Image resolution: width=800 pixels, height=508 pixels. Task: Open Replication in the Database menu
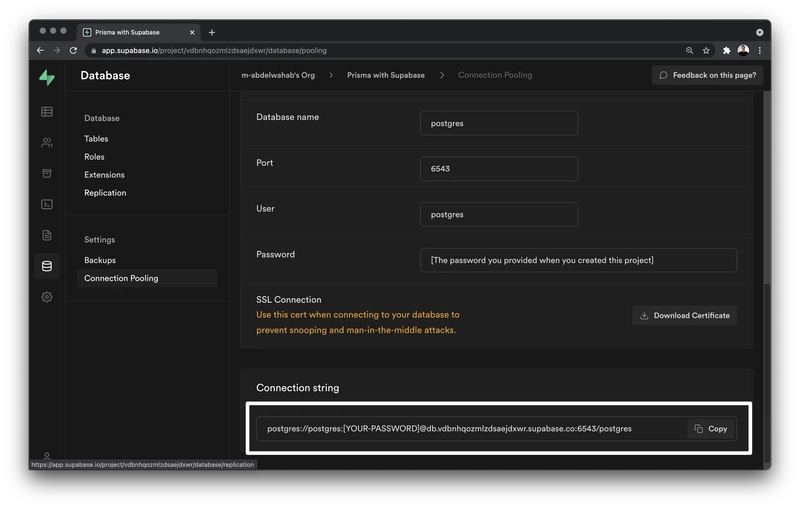coord(105,193)
